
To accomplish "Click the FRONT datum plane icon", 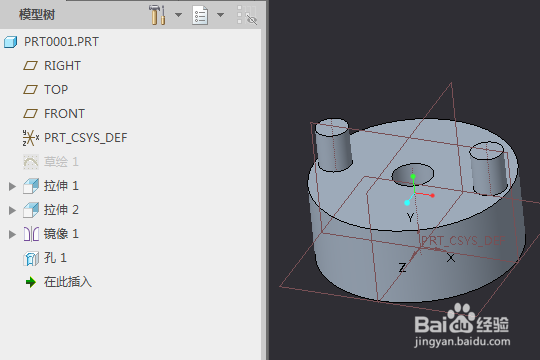I will tap(30, 114).
